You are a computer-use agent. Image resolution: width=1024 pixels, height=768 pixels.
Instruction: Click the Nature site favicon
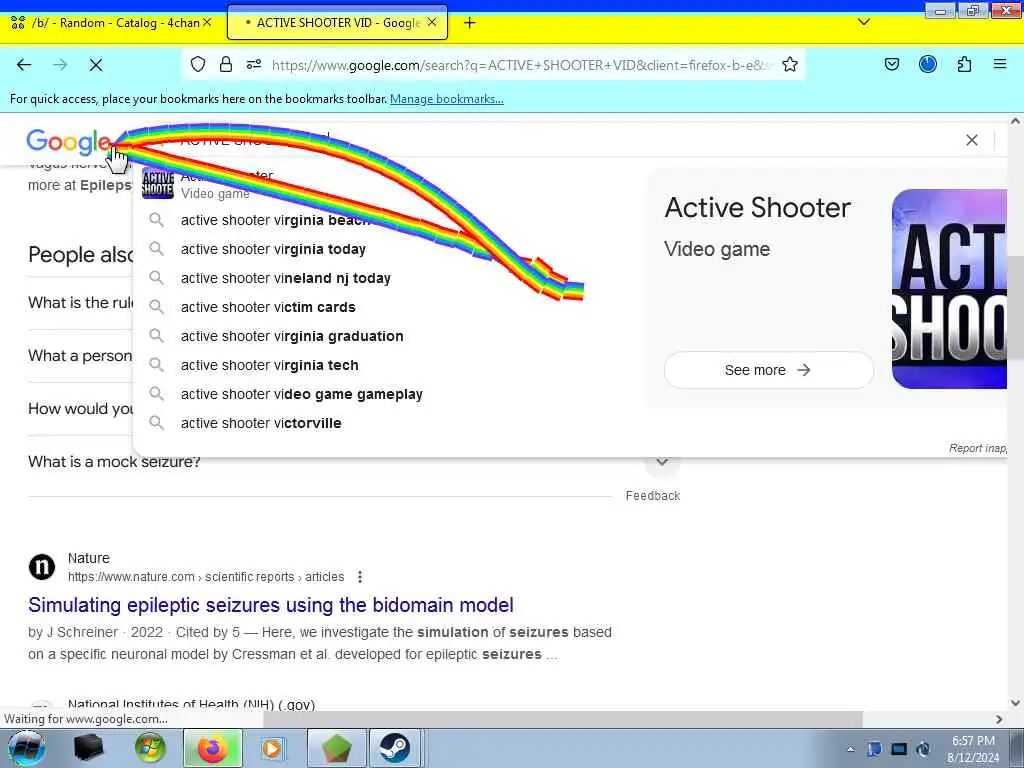(42, 566)
